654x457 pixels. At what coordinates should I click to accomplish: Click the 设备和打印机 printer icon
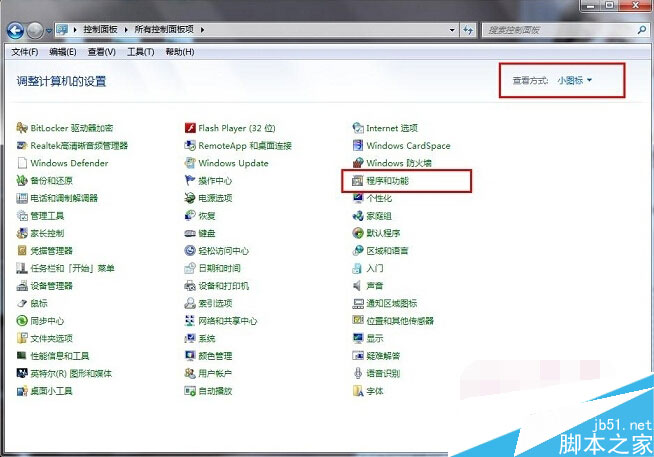(190, 286)
